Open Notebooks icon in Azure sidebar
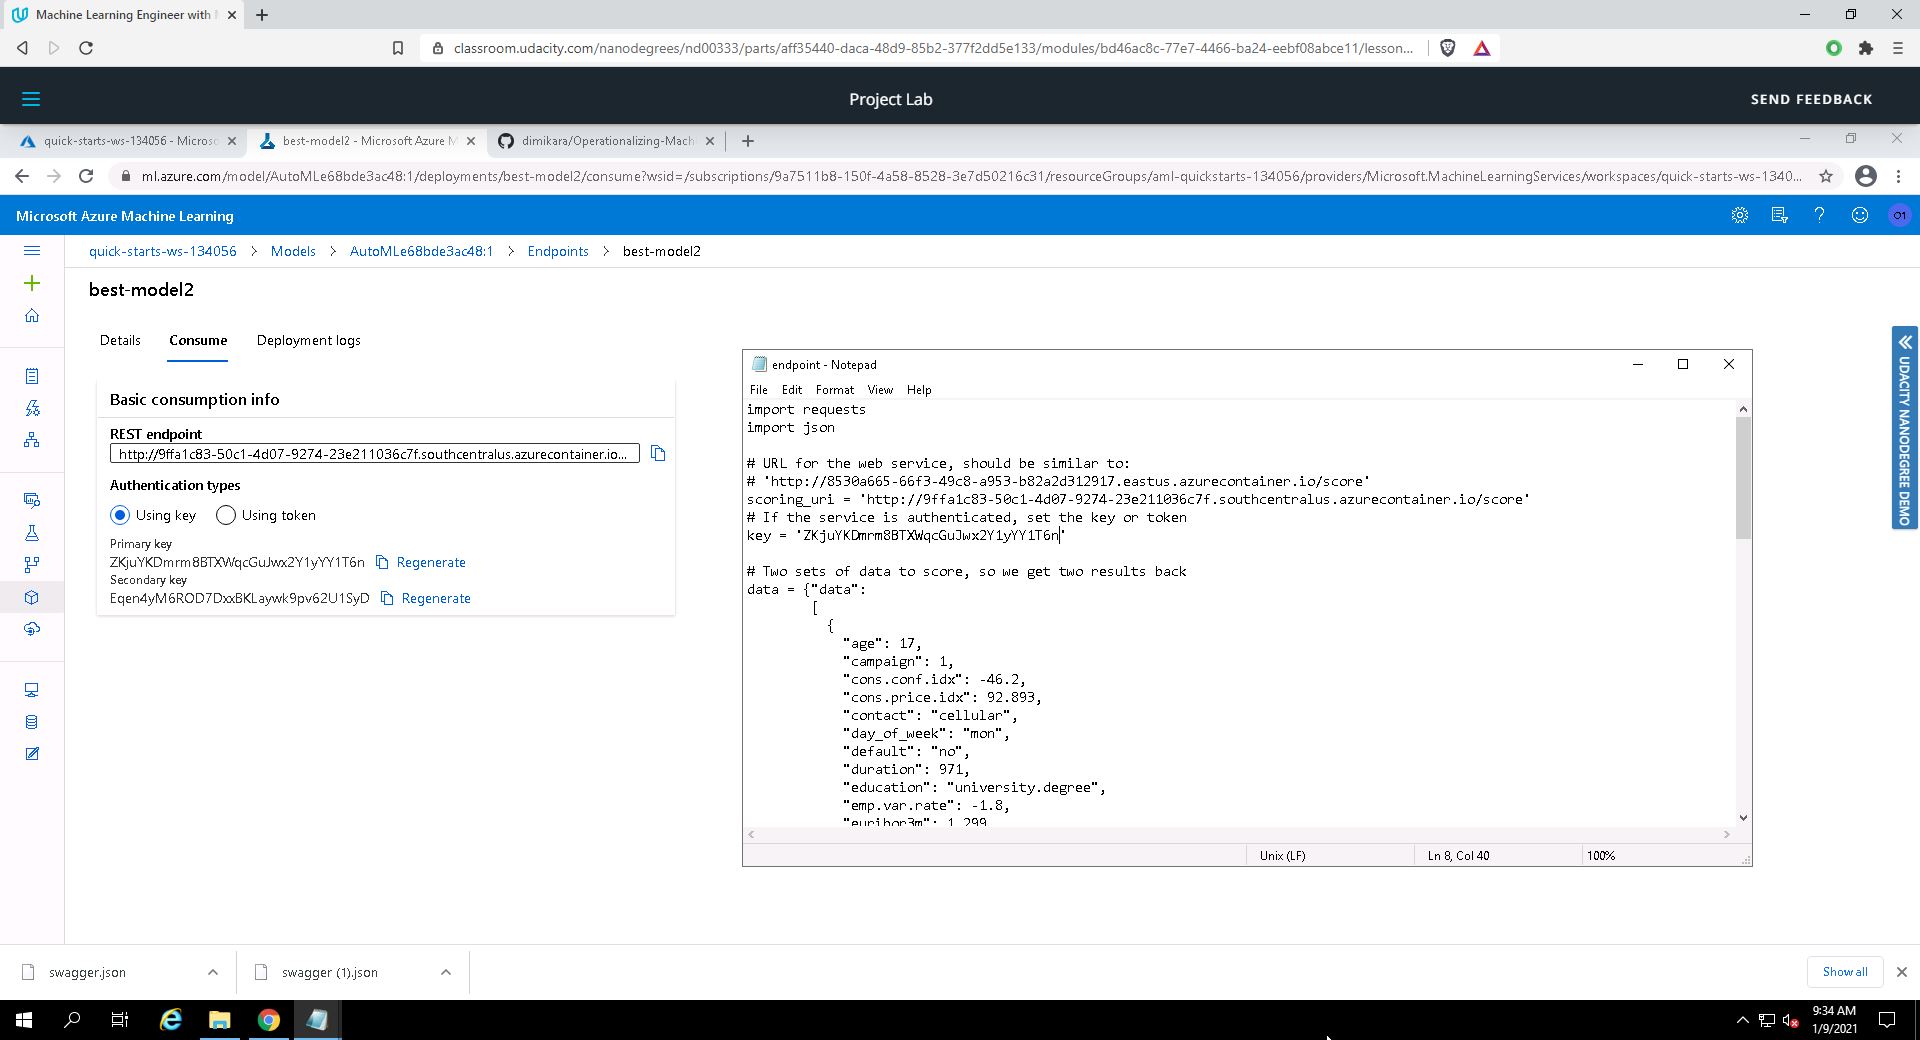 point(32,376)
